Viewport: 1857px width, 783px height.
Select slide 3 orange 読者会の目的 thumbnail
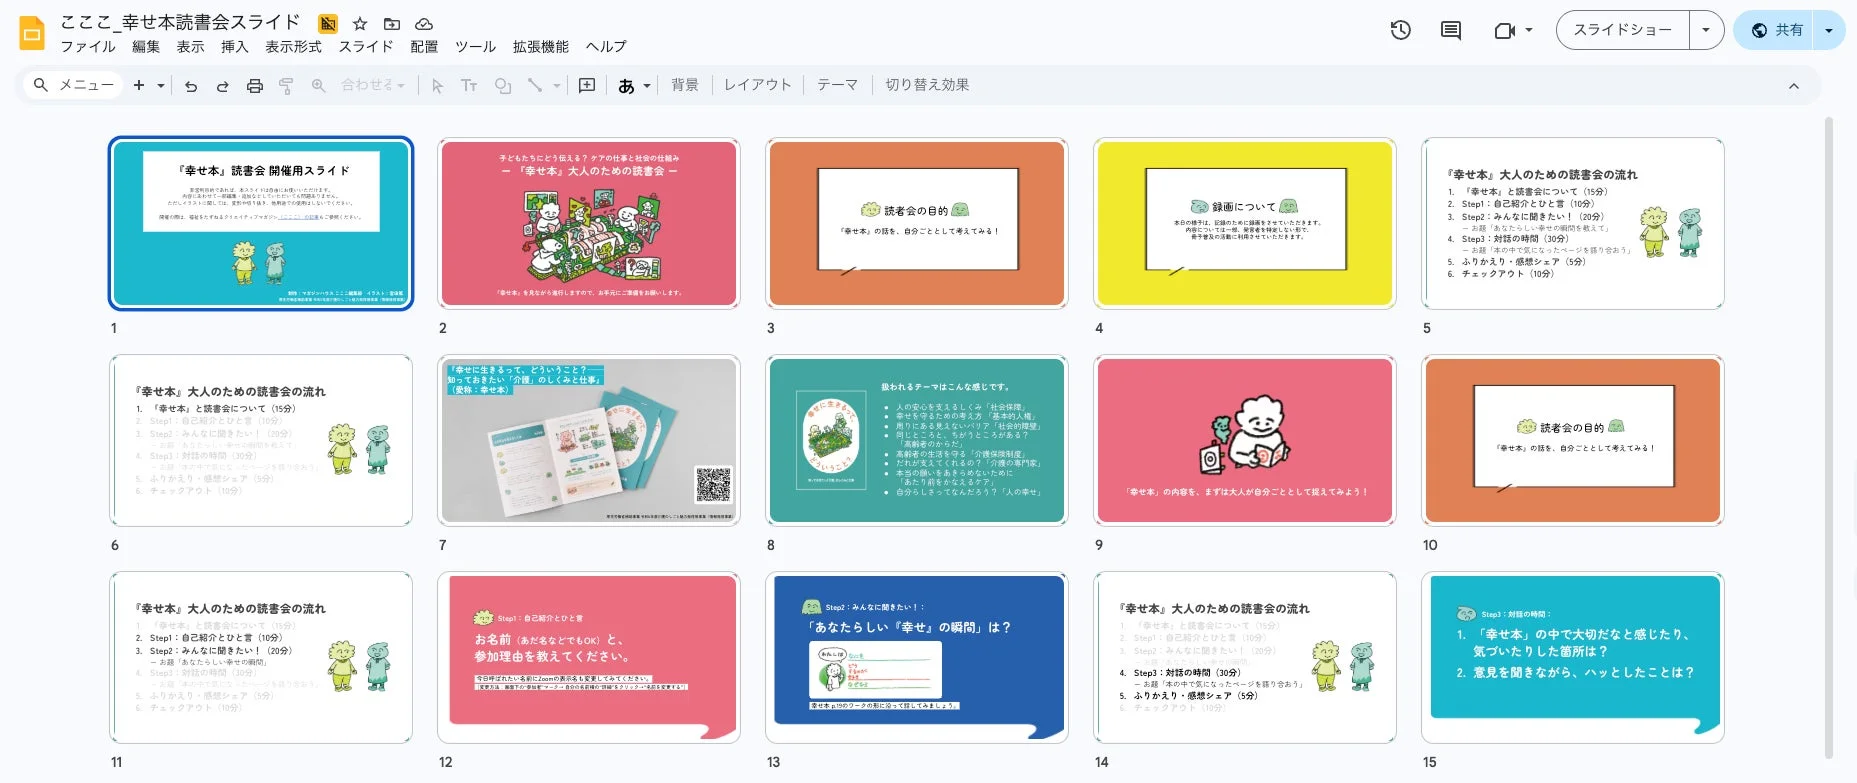[917, 223]
